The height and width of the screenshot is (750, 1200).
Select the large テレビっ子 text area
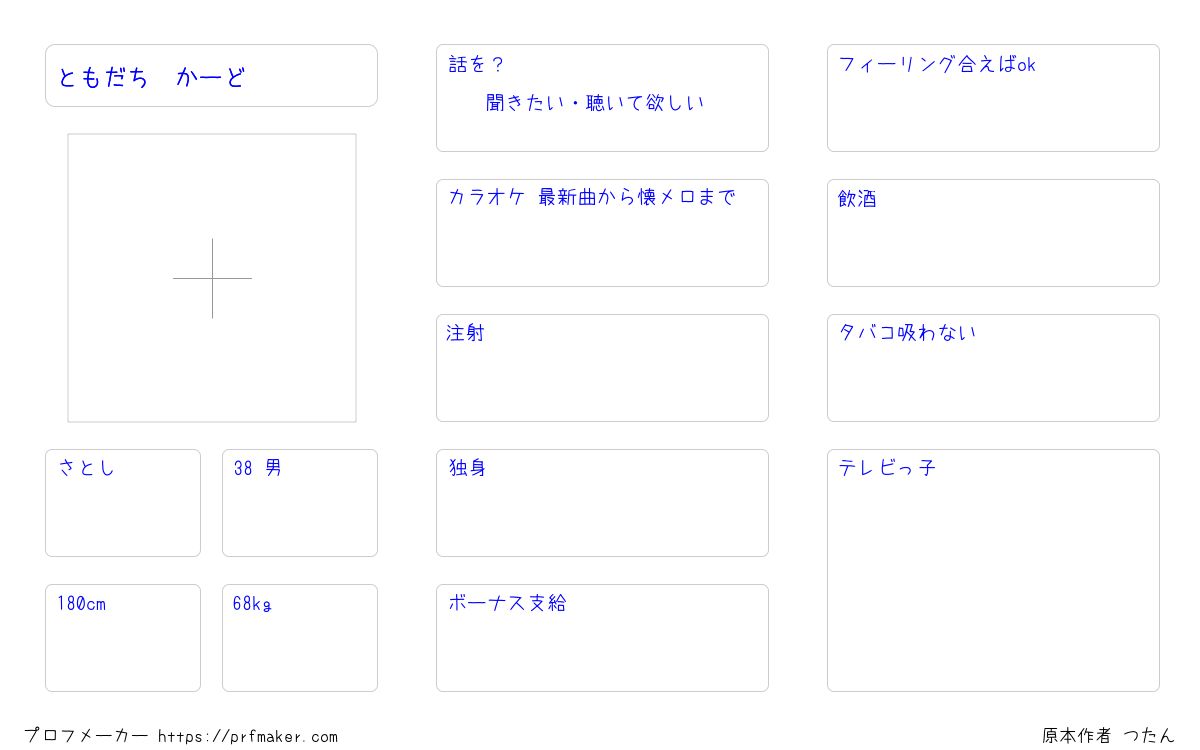click(993, 570)
